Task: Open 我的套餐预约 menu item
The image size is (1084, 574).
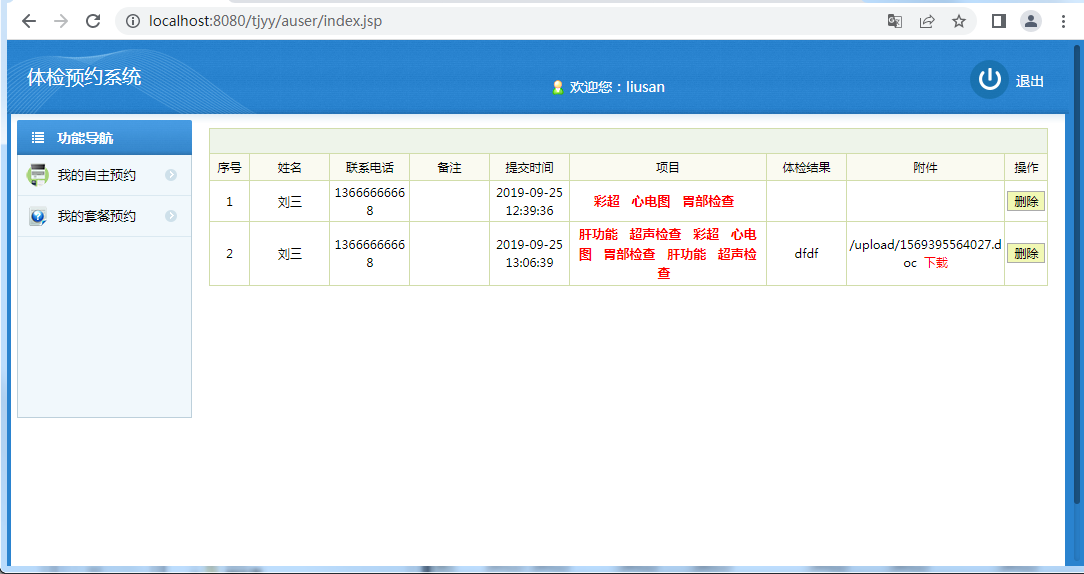Action: coord(104,216)
